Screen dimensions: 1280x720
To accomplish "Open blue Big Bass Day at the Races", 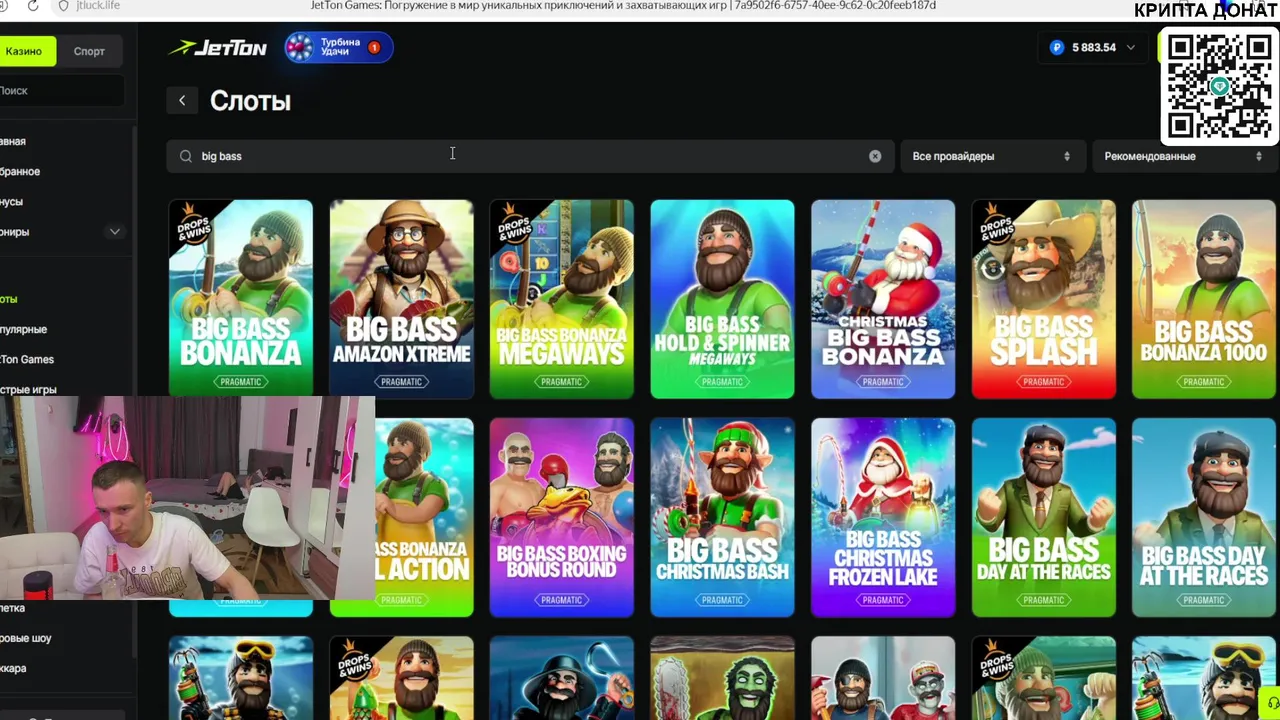I will (x=1204, y=517).
